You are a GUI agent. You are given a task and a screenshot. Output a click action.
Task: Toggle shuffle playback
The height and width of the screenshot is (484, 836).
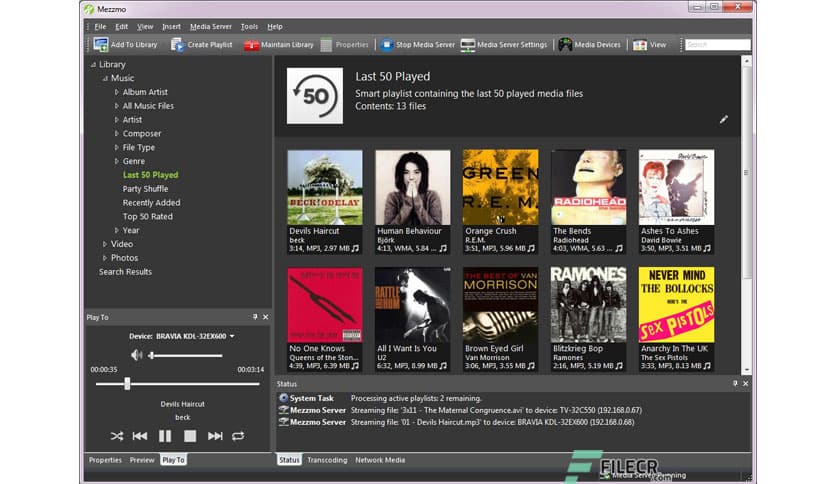[117, 436]
